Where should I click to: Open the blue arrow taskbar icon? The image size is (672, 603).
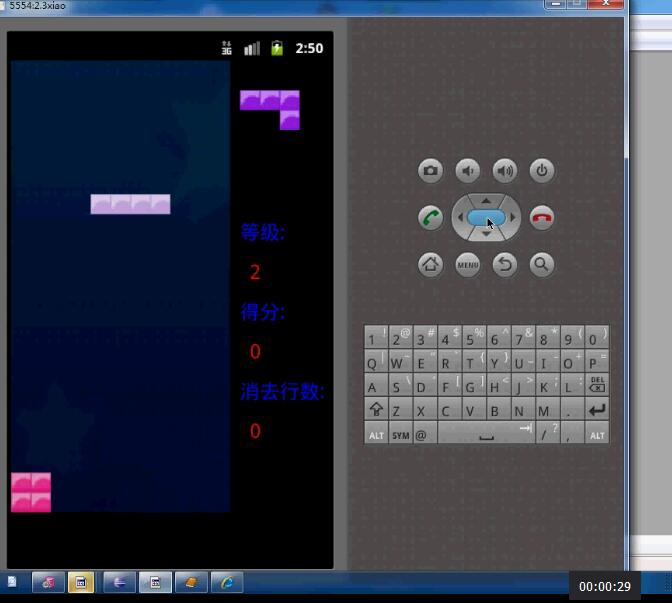point(119,582)
